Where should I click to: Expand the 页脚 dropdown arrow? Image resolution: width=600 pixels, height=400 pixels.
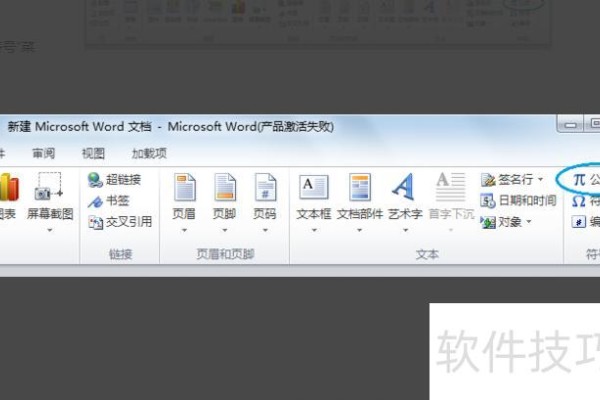coord(225,230)
